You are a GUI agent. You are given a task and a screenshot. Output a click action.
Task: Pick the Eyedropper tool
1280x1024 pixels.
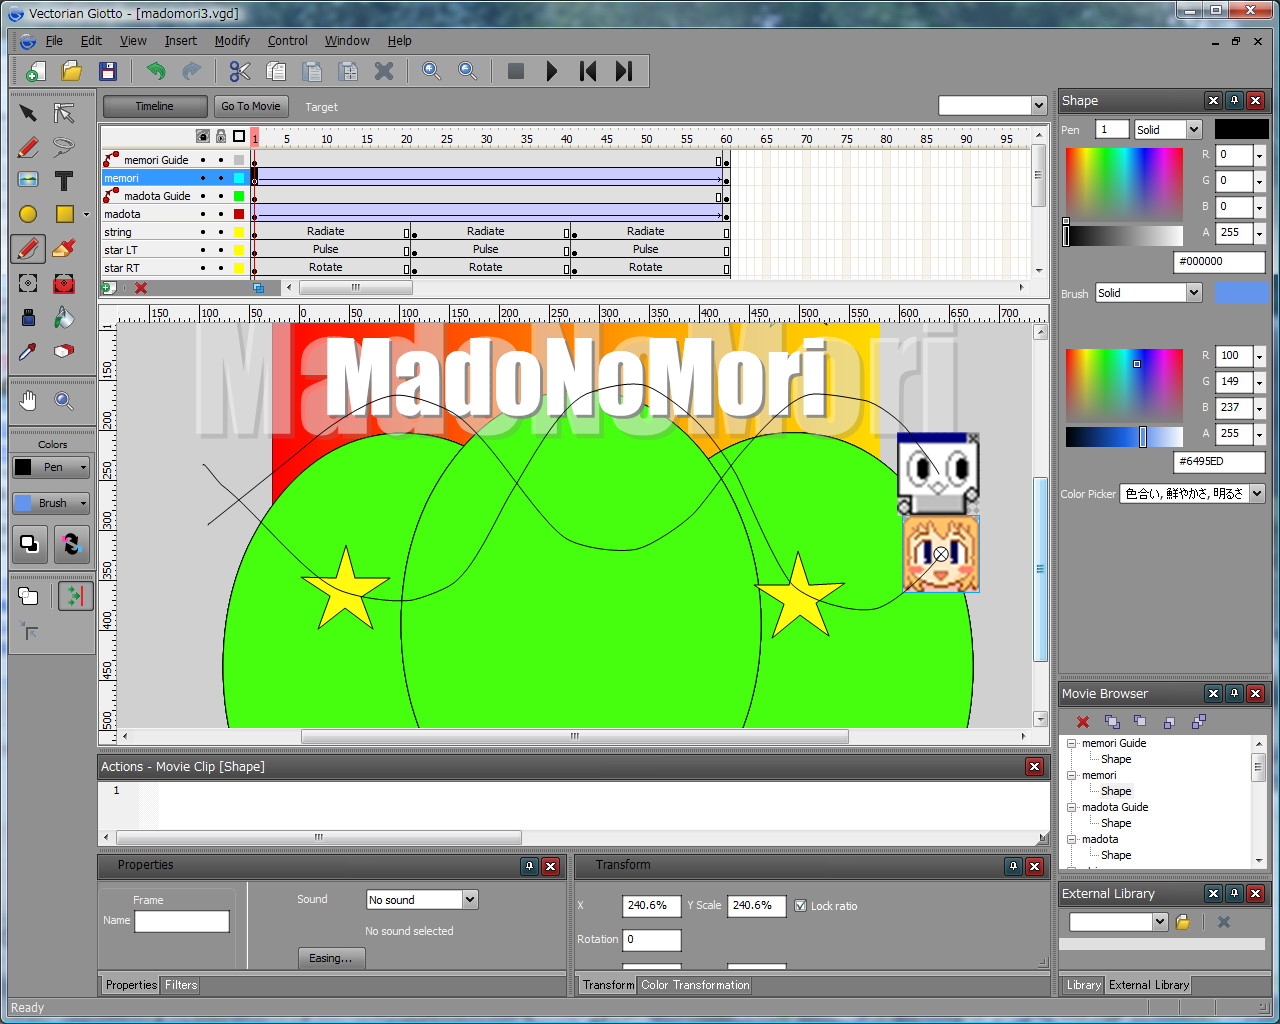click(28, 351)
